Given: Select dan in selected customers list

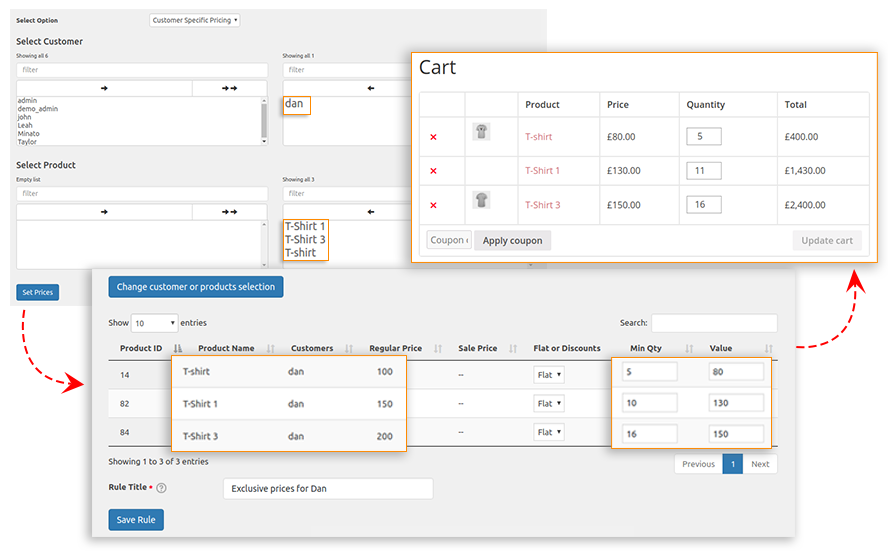Looking at the screenshot, I should click(x=294, y=104).
